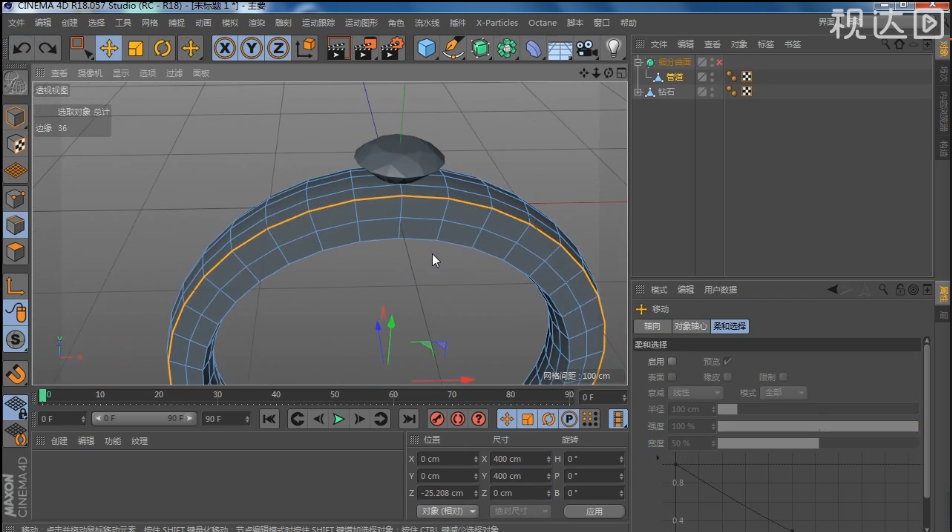Adjust the 半径 radius slider

coord(818,409)
